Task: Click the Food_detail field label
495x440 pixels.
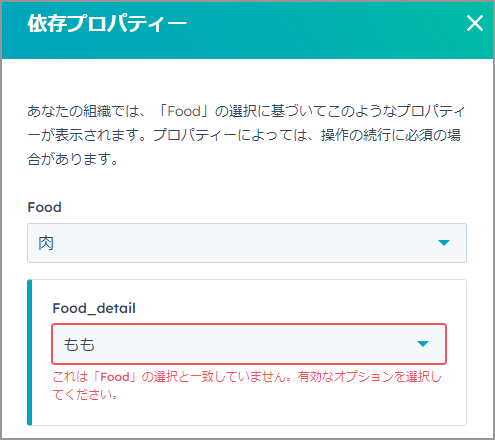Action: (94, 308)
